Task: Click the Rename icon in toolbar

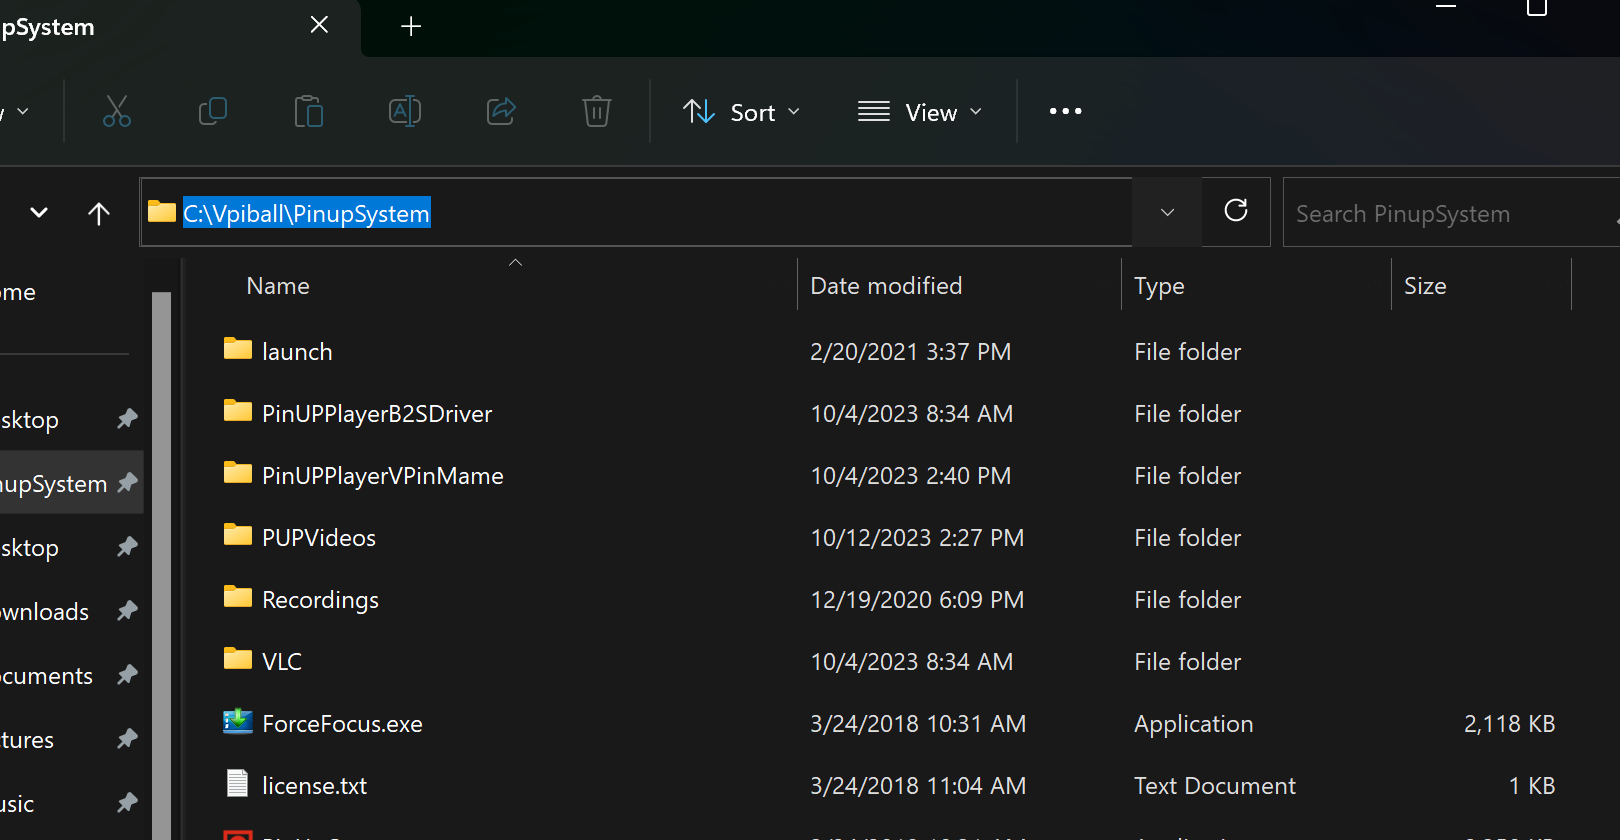Action: [405, 111]
